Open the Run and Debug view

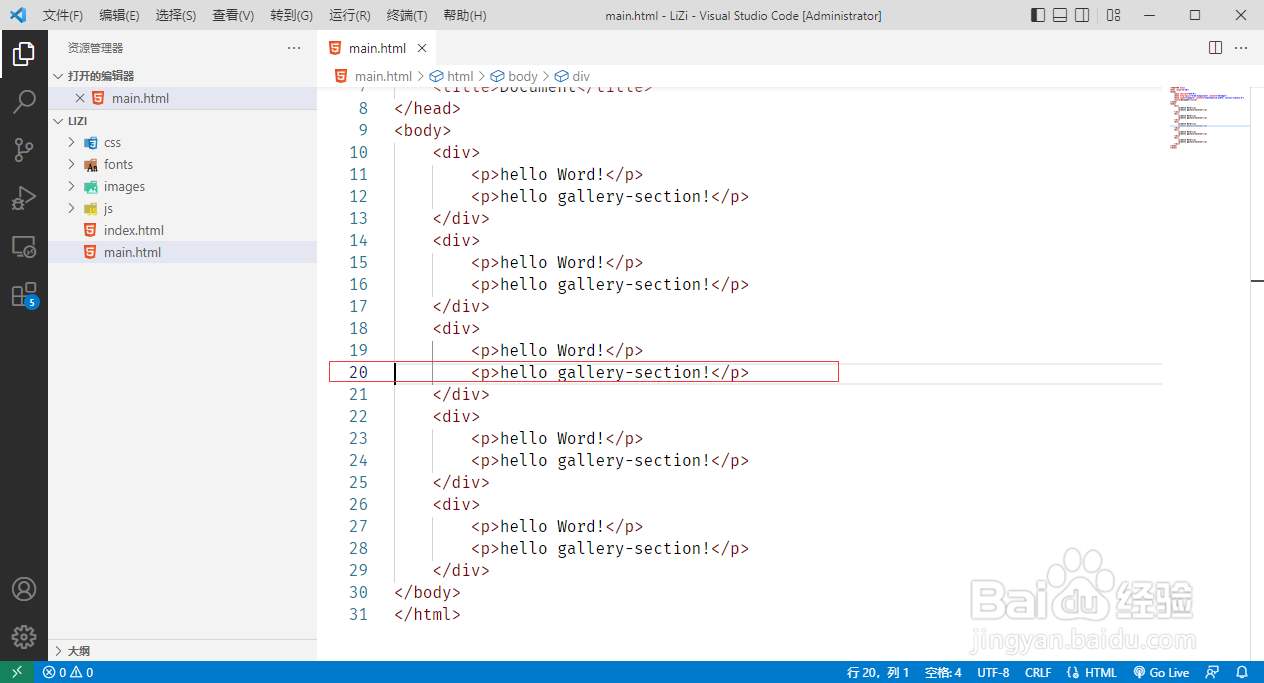click(24, 198)
